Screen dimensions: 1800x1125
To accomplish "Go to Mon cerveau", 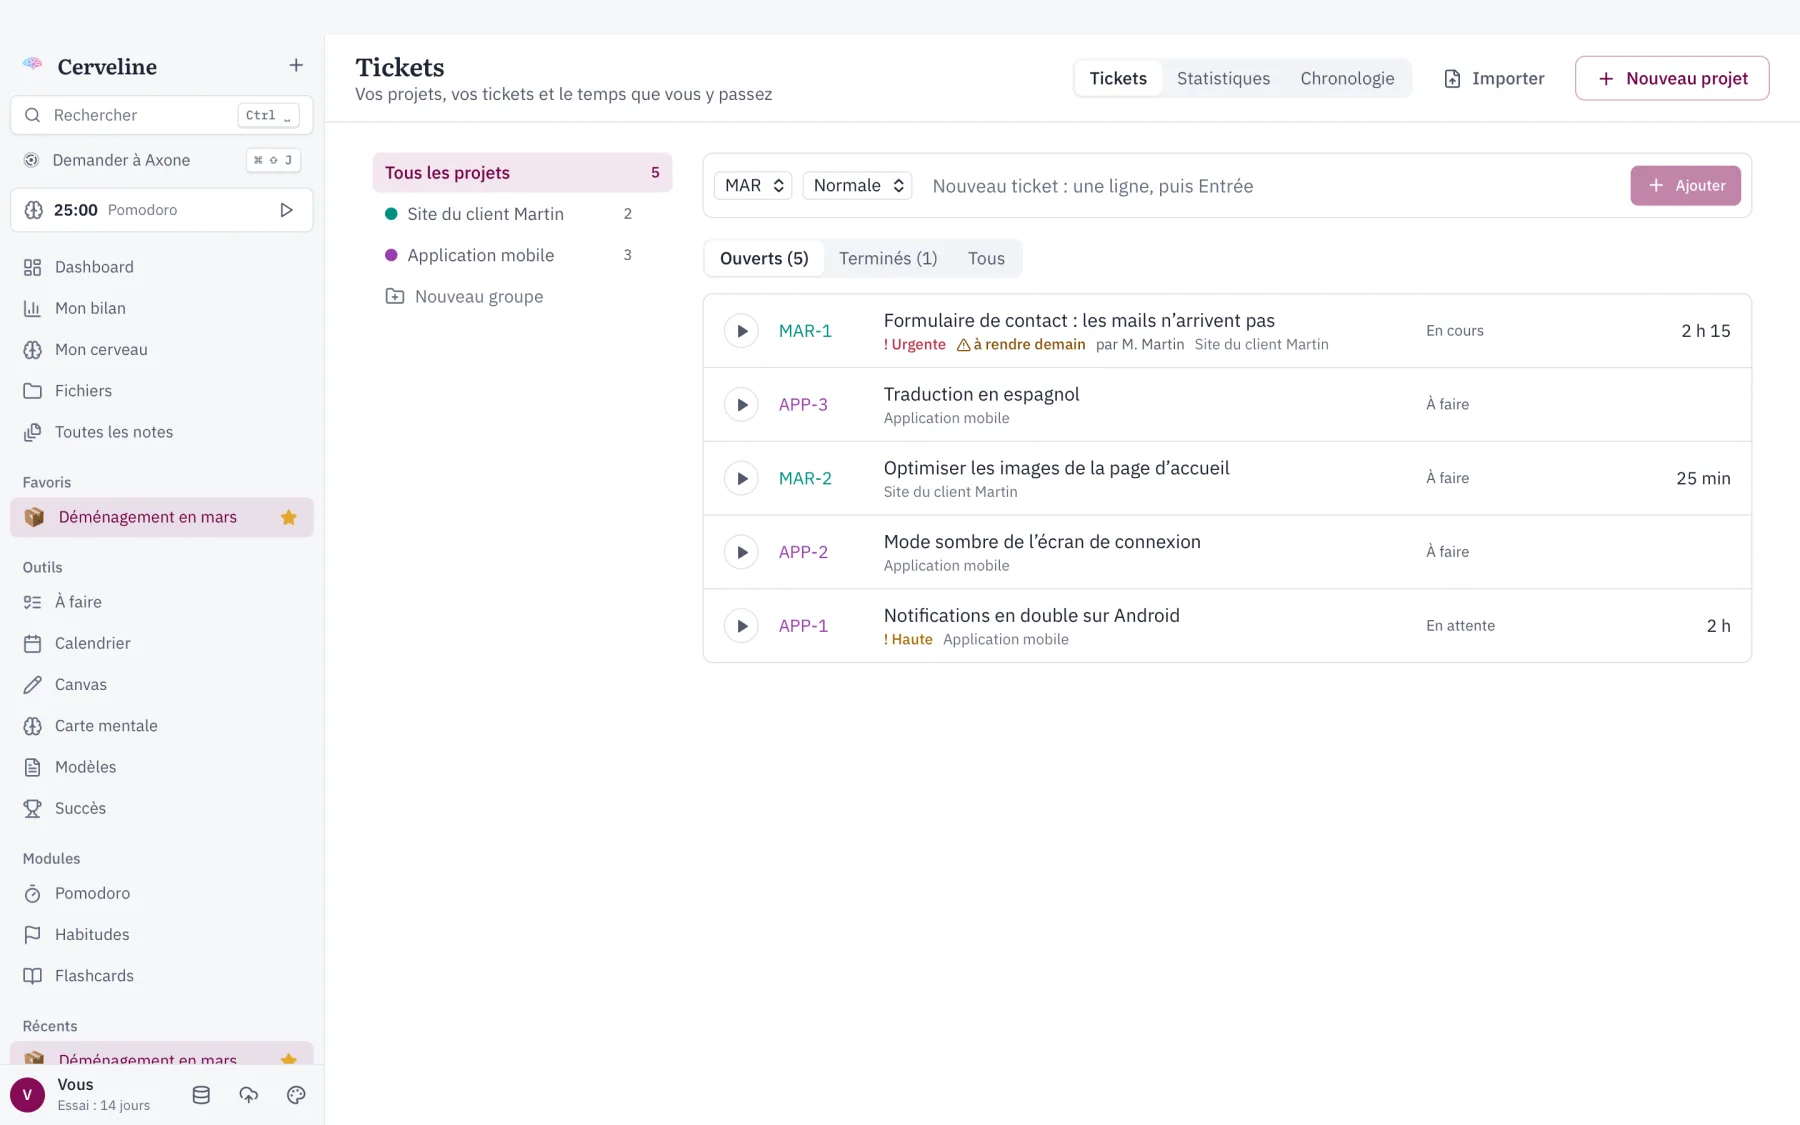I will click(x=162, y=349).
